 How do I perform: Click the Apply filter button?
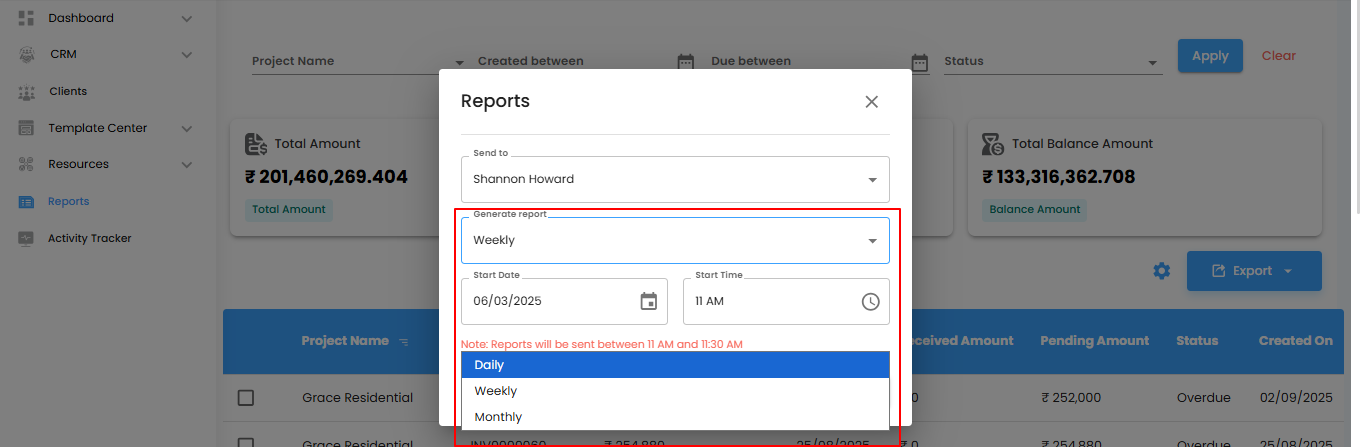1209,56
